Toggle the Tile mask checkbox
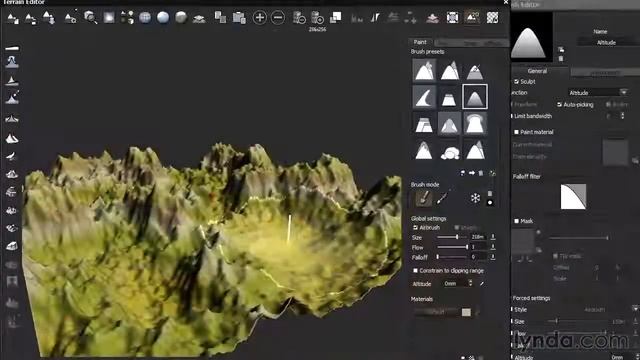 [x=555, y=256]
